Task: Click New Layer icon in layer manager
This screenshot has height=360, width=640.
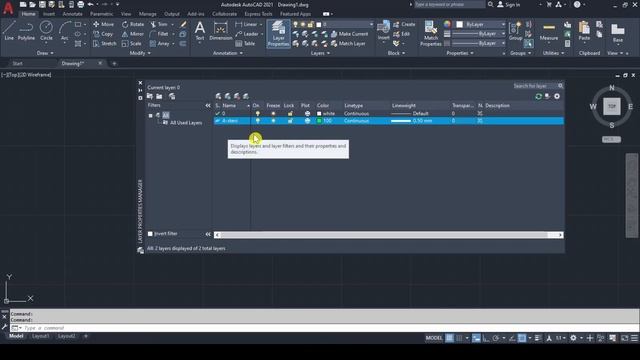Action: [218, 96]
